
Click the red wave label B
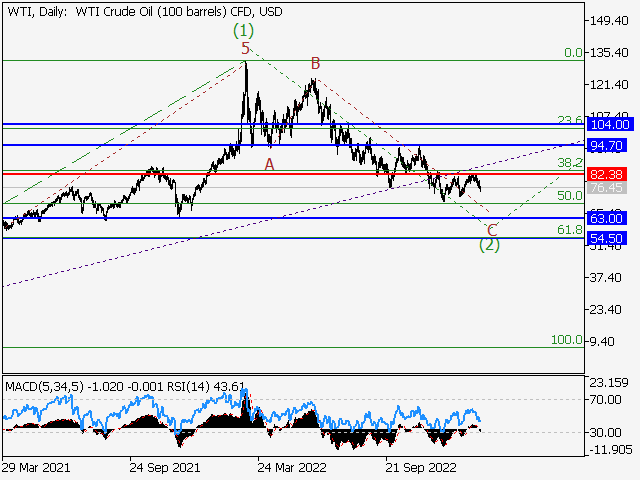tap(316, 64)
